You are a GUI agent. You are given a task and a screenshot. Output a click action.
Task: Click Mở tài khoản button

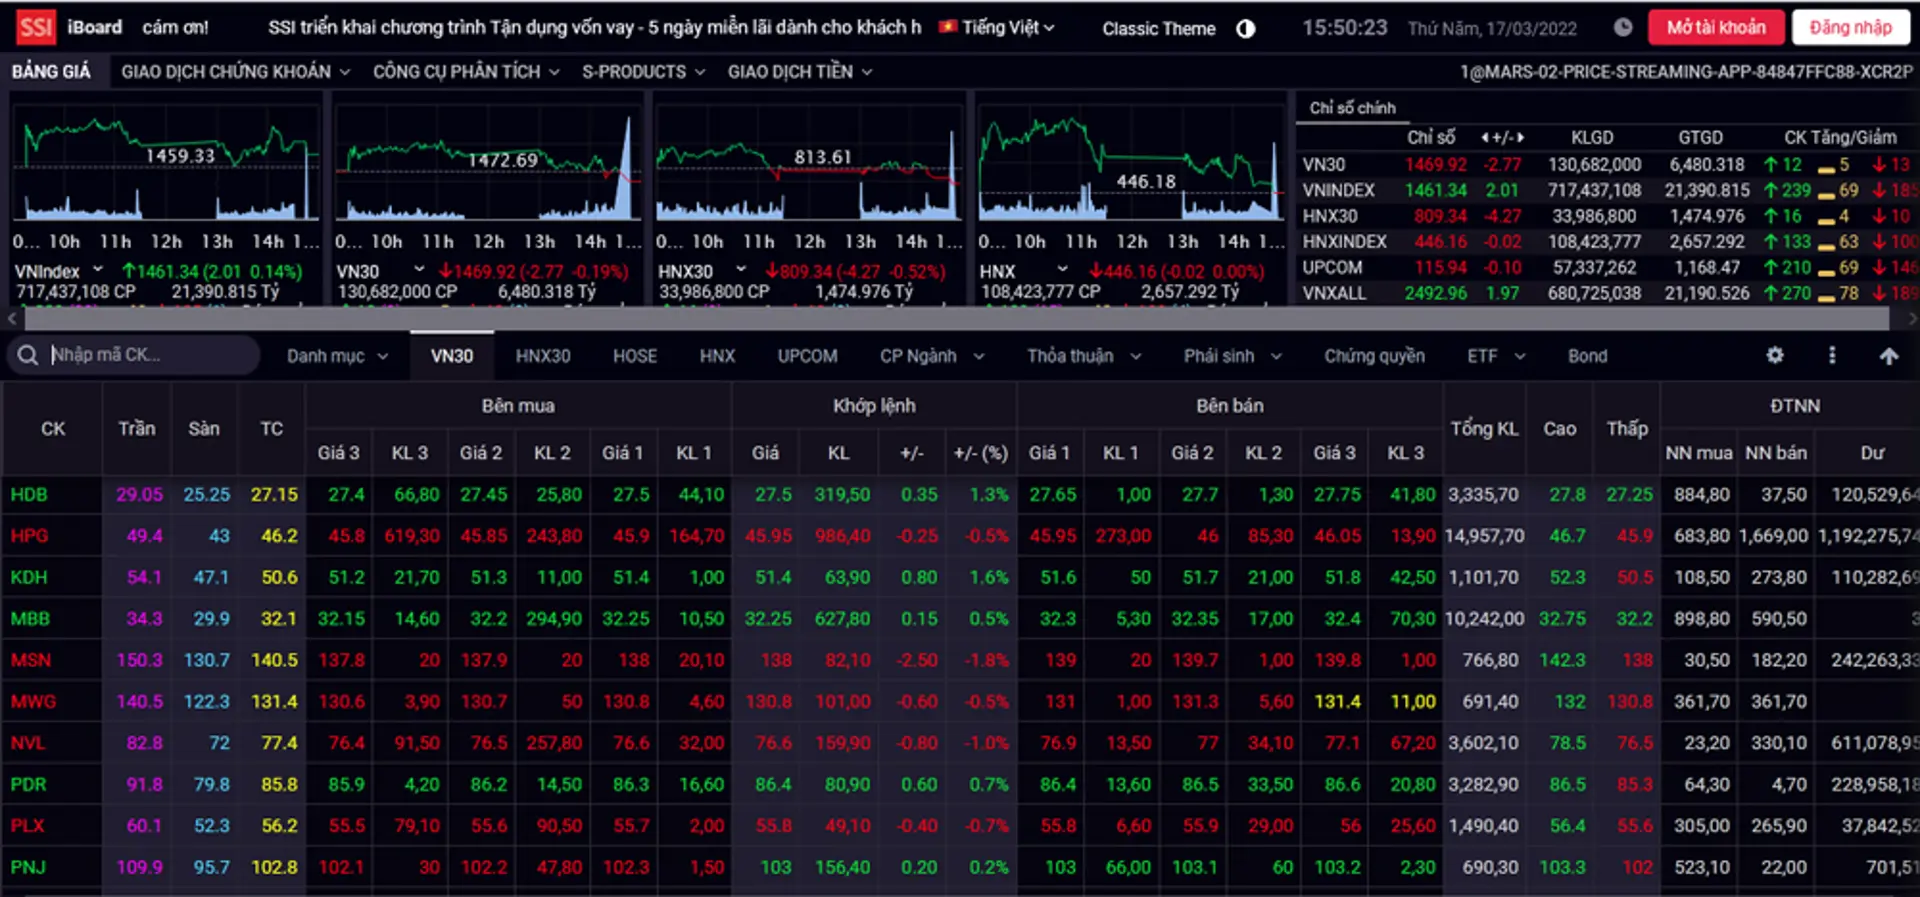click(1716, 27)
